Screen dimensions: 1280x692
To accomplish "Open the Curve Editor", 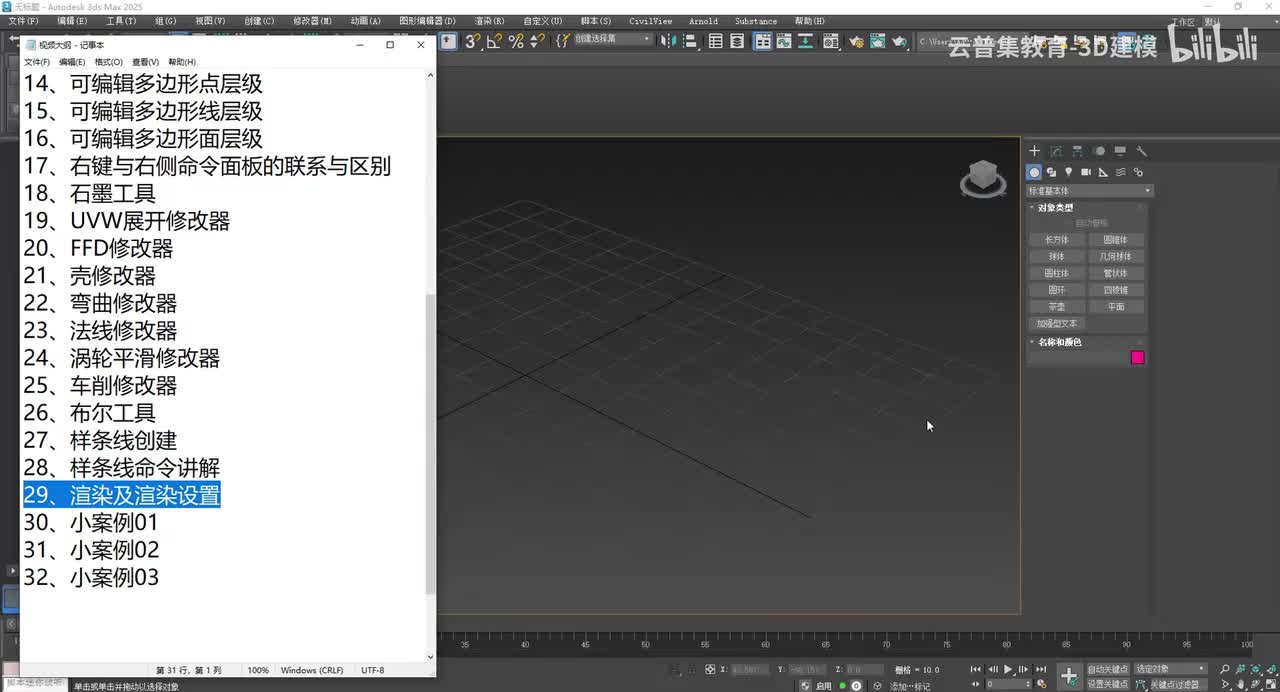I will pos(783,41).
